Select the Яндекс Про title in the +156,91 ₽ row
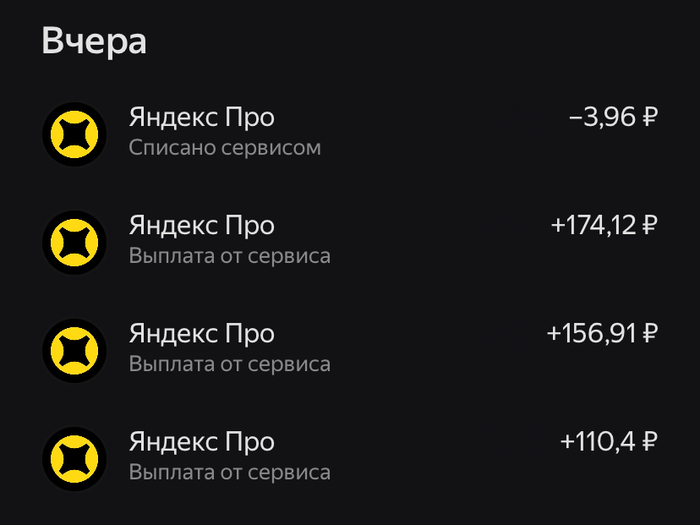The width and height of the screenshot is (700, 525). coord(201,333)
